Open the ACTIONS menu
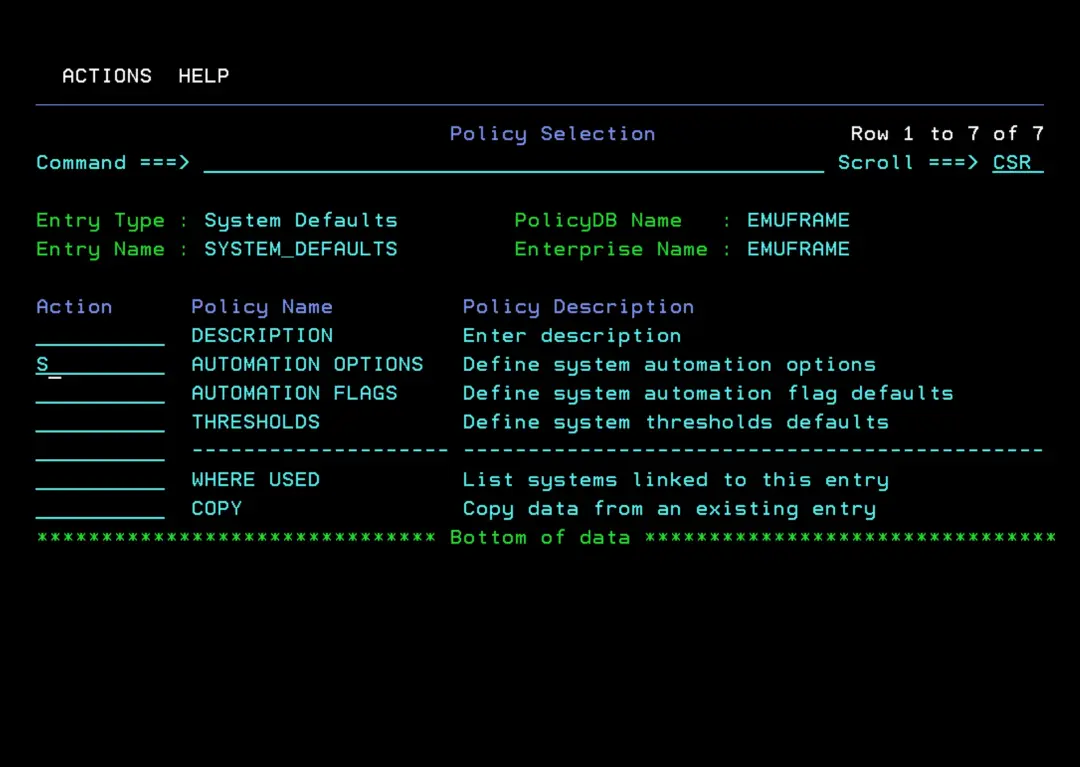1080x767 pixels. pos(107,76)
